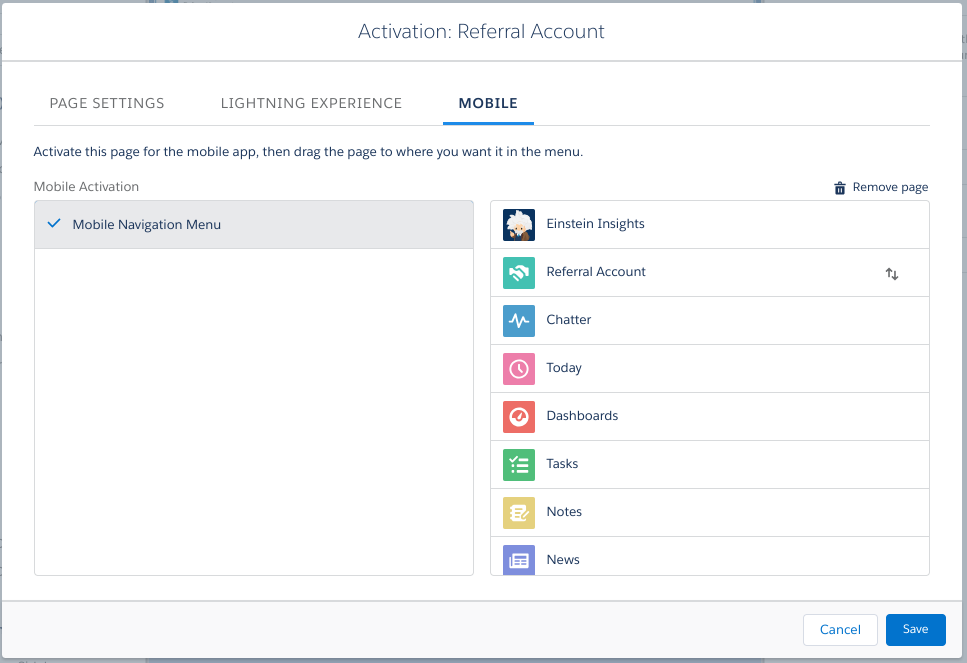
Task: Select the News newspaper icon
Action: point(518,559)
